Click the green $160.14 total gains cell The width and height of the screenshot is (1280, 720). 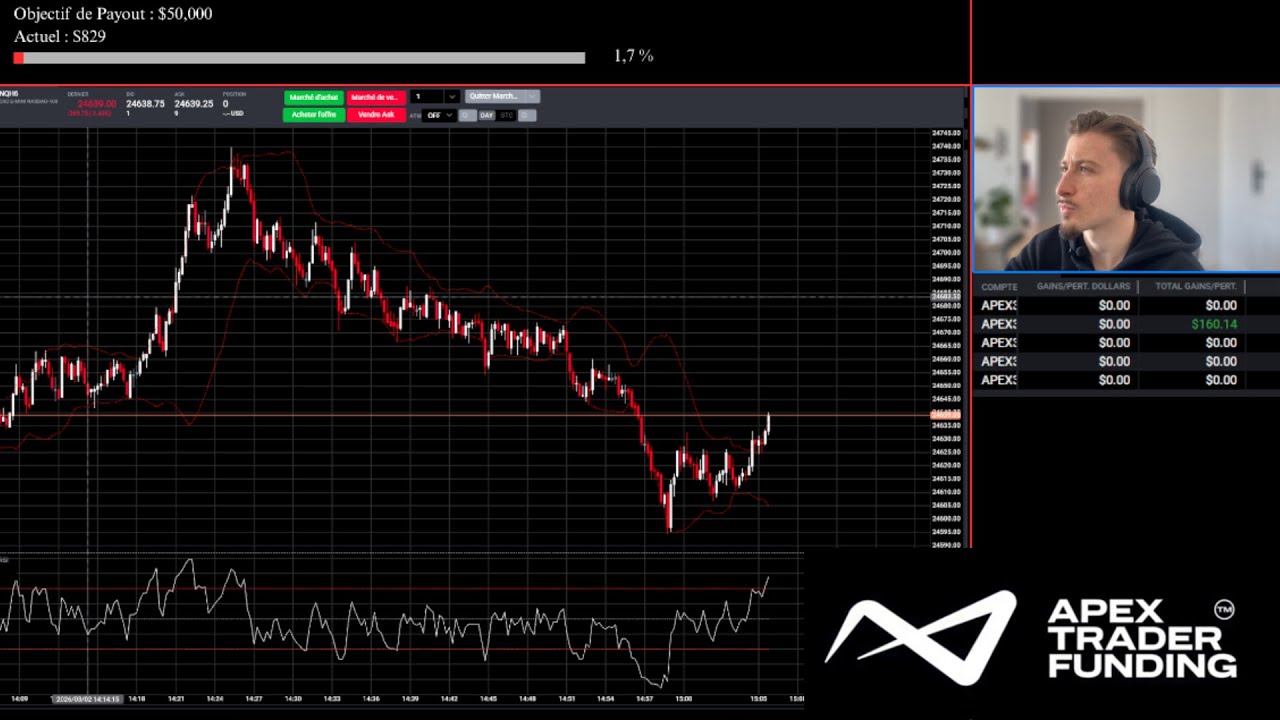[x=1214, y=324]
